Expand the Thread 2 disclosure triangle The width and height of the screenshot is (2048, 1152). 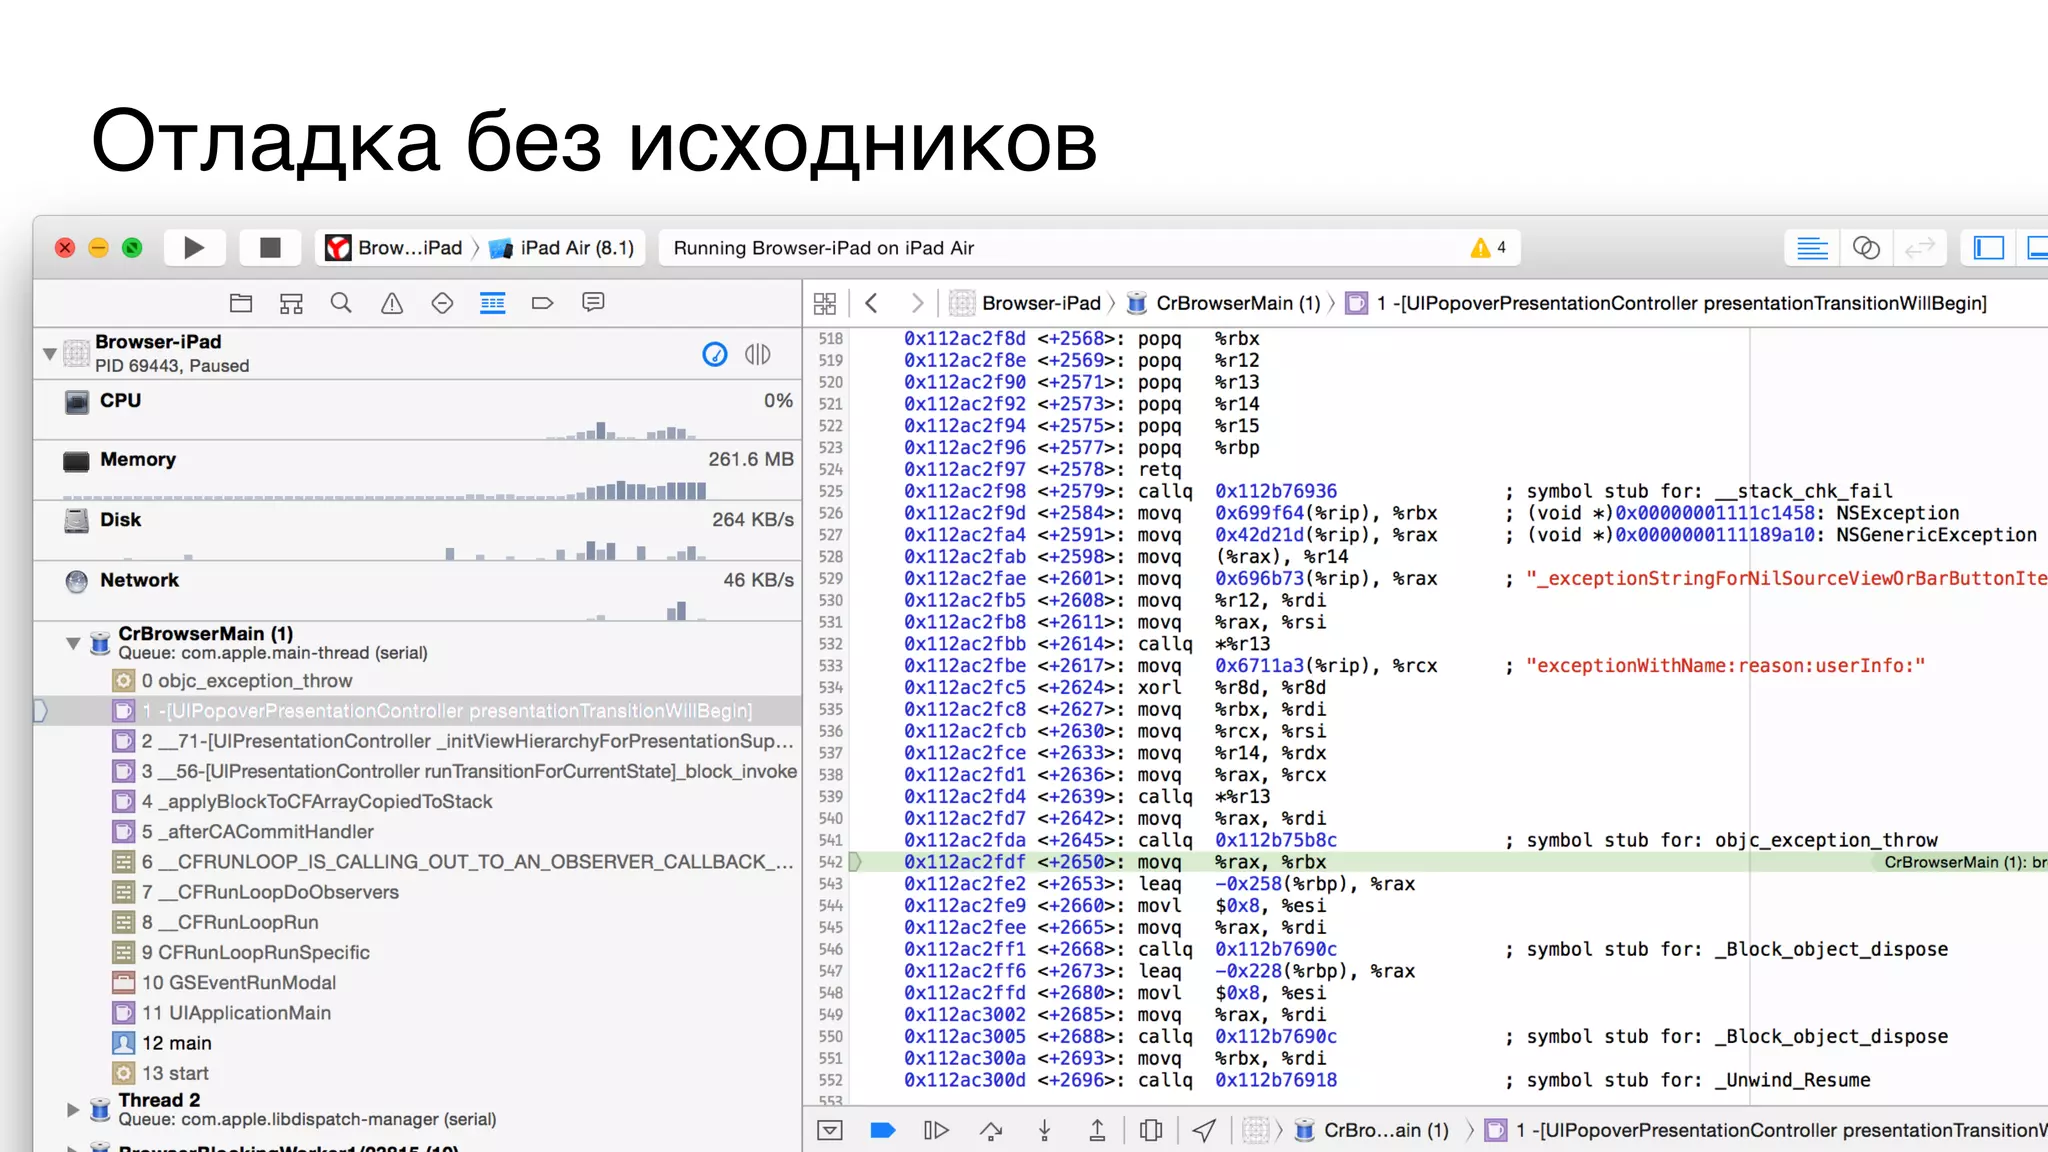[72, 1109]
